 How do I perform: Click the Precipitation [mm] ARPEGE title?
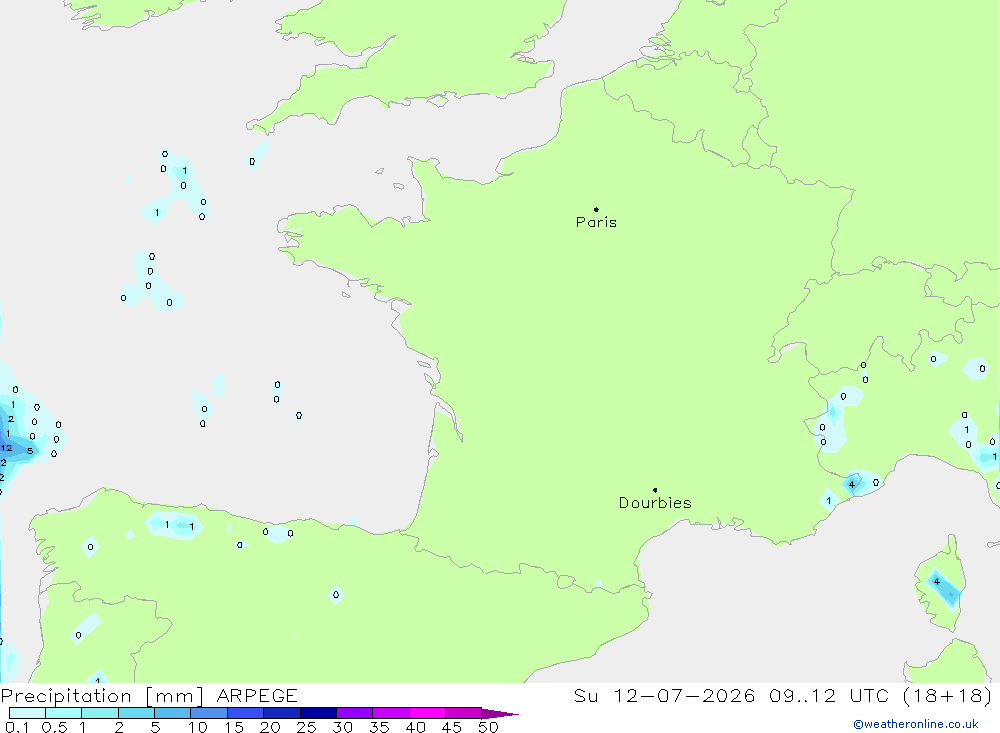coord(149,695)
